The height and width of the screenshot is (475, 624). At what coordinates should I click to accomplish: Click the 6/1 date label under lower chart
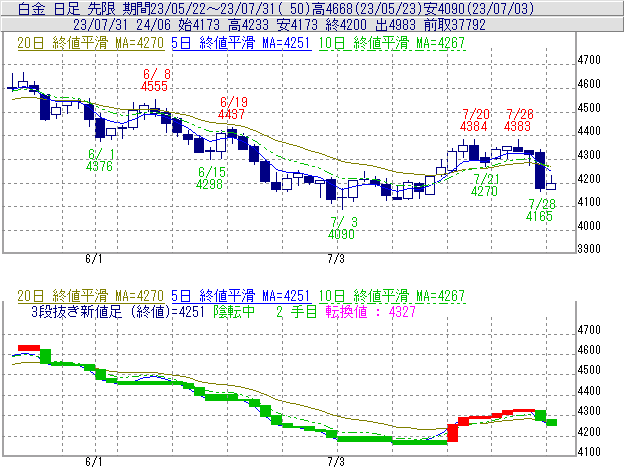(94, 462)
